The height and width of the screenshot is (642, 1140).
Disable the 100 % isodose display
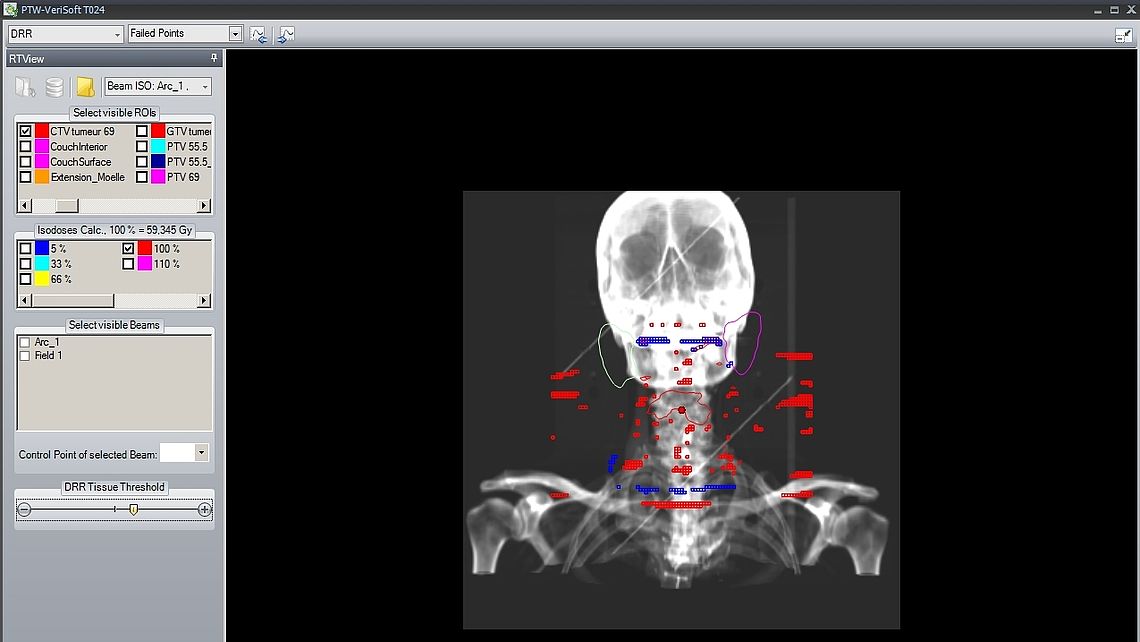[127, 248]
